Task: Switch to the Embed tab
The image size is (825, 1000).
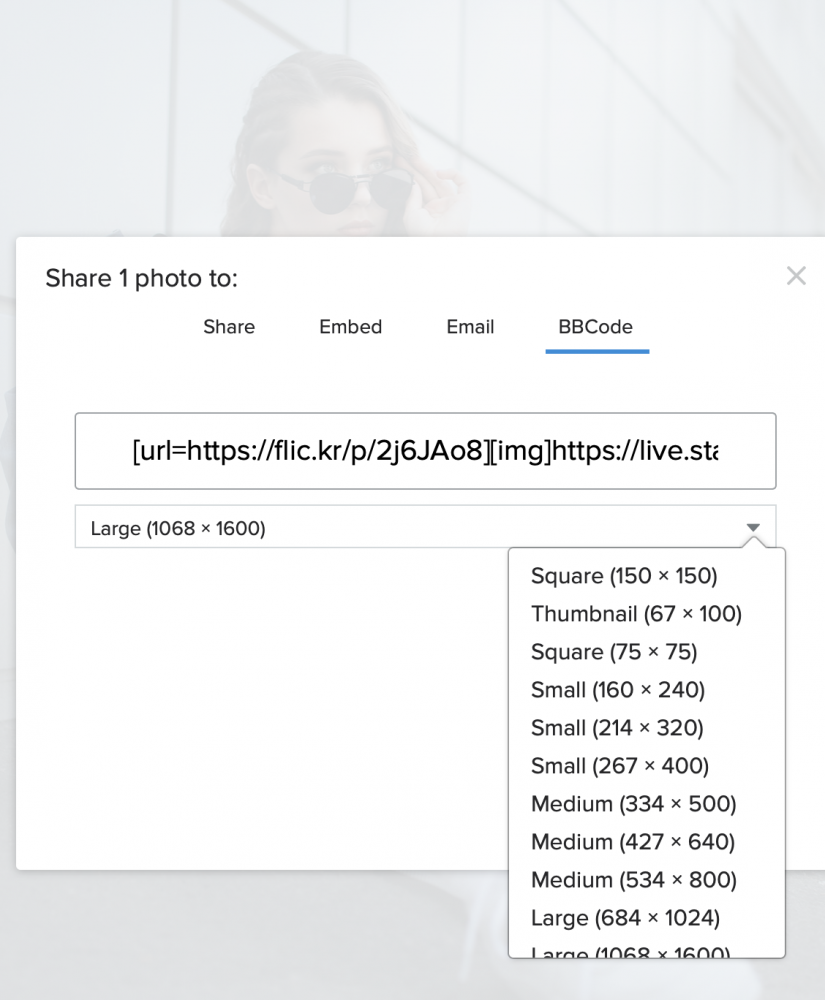Action: pos(351,327)
